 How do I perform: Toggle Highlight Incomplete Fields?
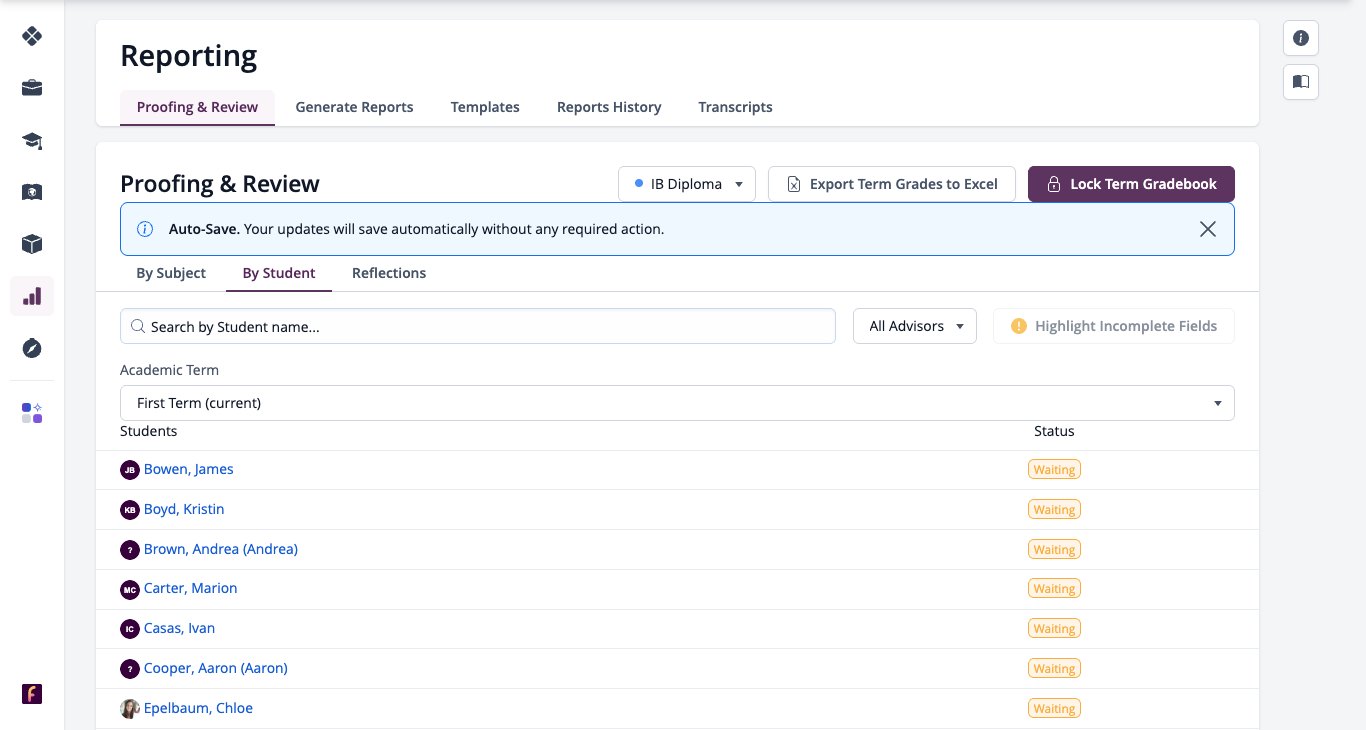1114,326
